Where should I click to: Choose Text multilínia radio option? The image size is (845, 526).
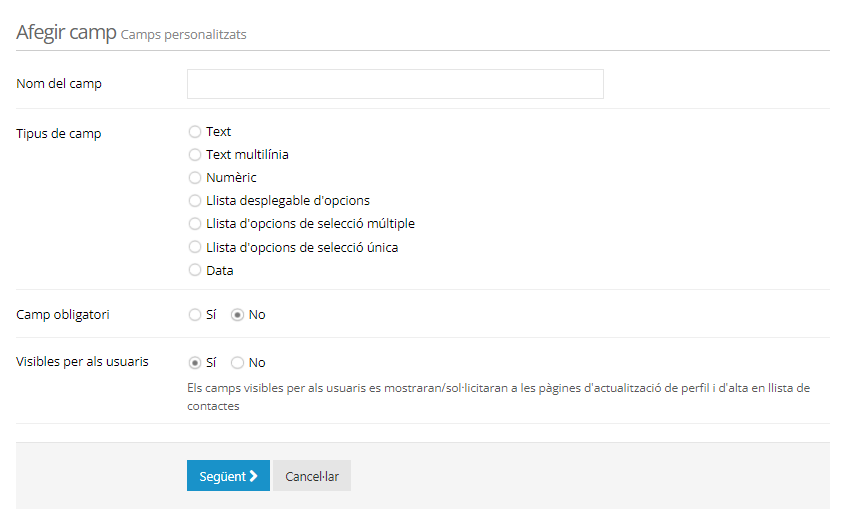coord(195,155)
